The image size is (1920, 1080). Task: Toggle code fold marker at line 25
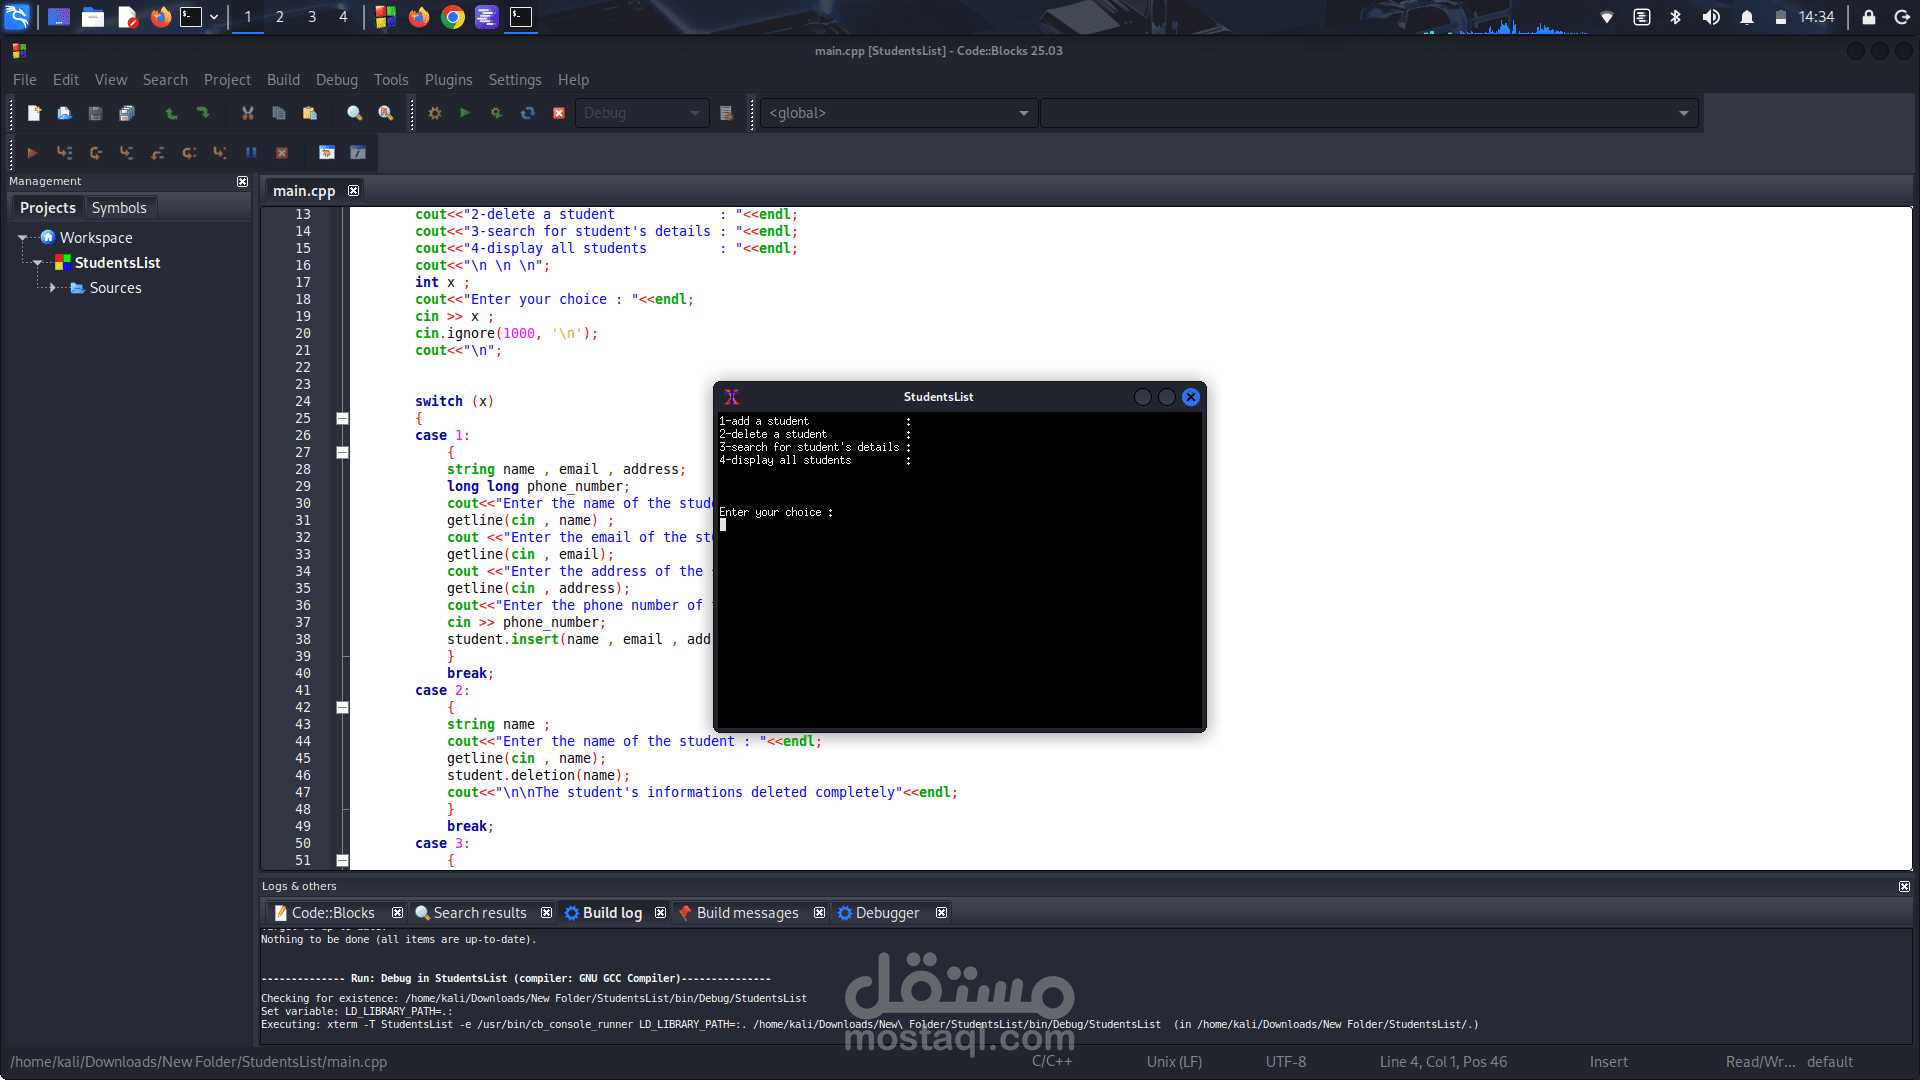tap(342, 418)
